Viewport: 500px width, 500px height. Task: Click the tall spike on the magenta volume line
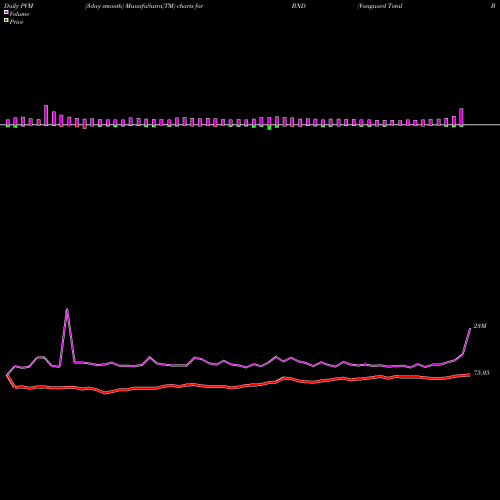67,310
